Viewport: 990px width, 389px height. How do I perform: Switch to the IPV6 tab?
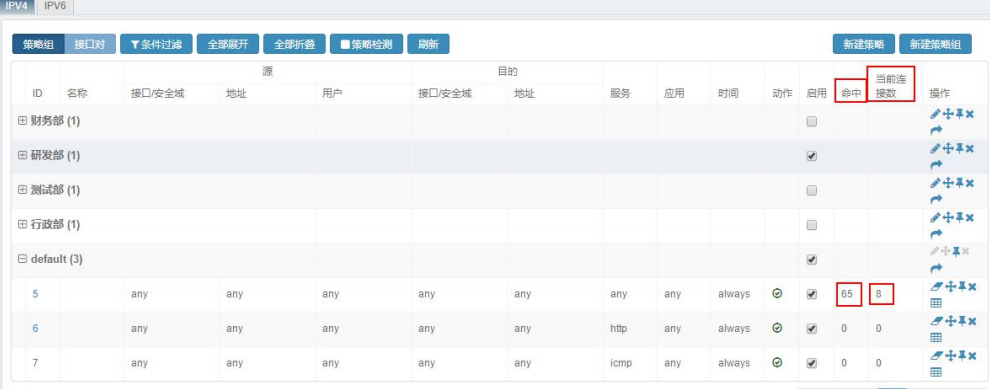click(56, 6)
